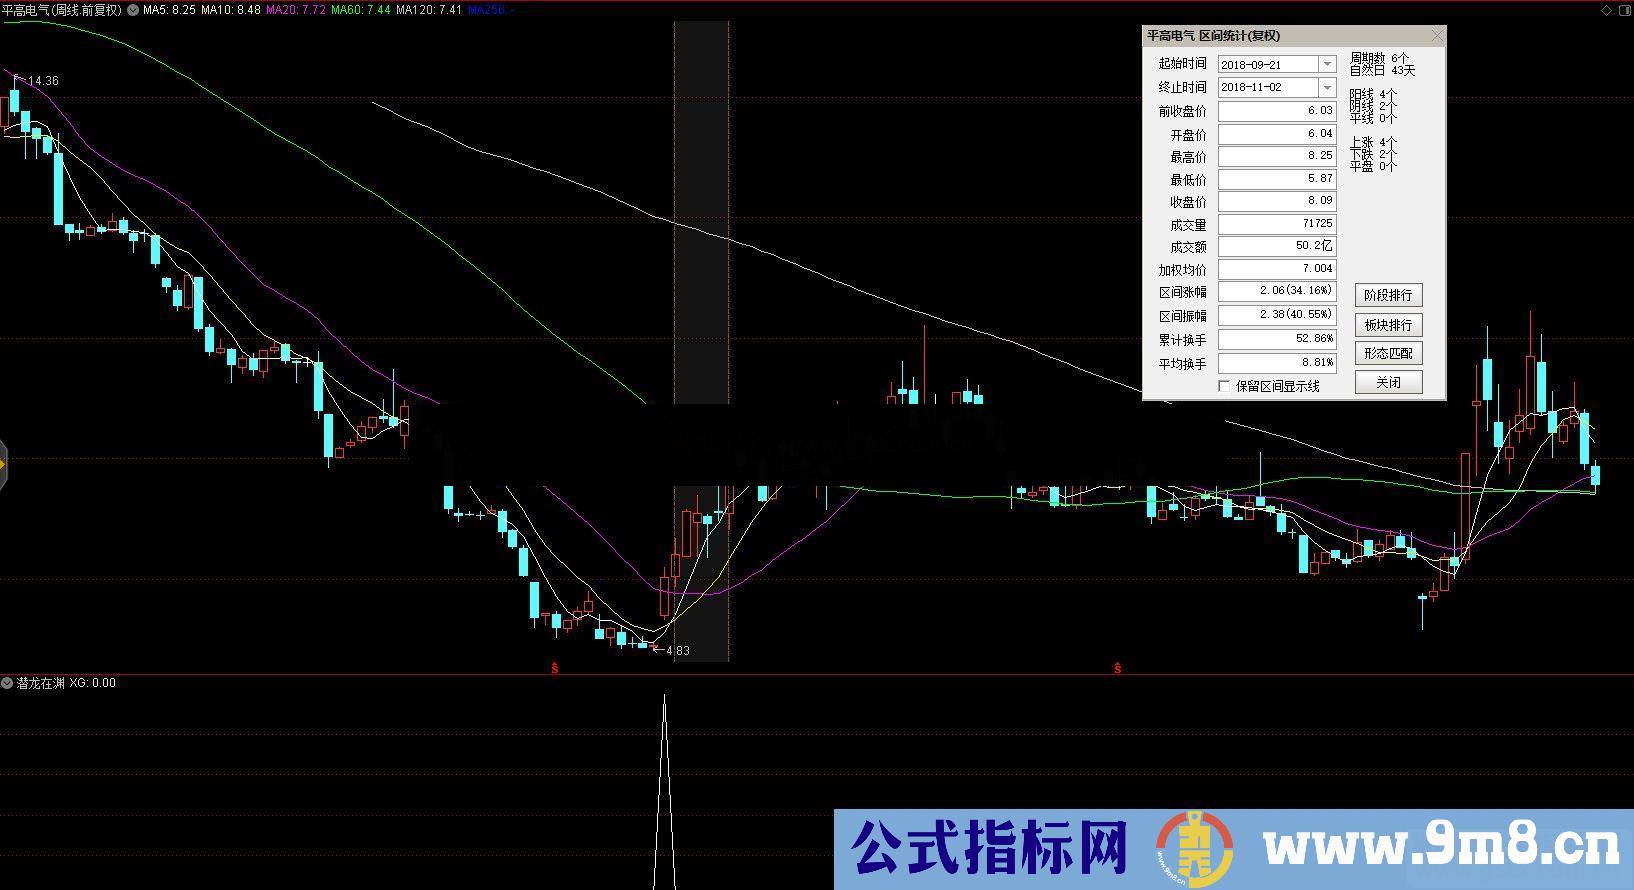The width and height of the screenshot is (1634, 890).
Task: Click the 上涨 4个 statistic text
Action: [x=1373, y=143]
